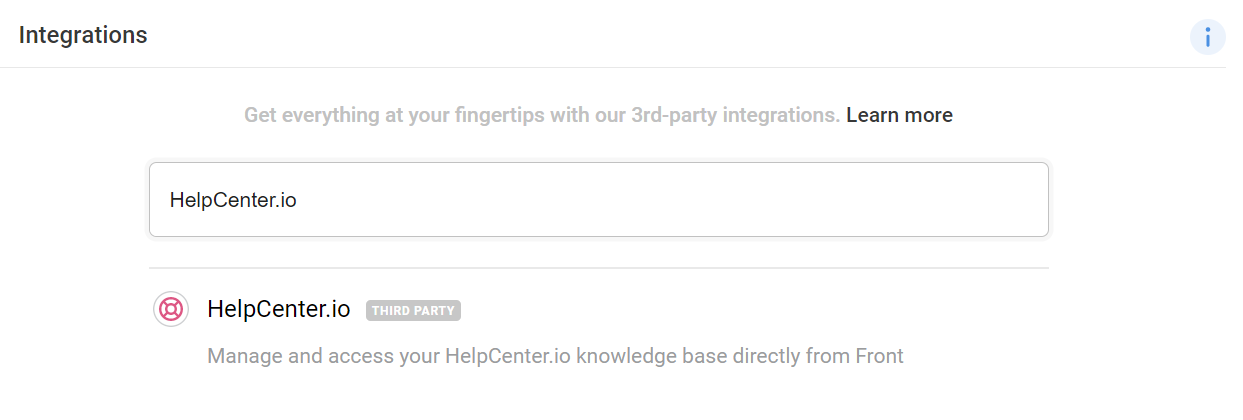Image resolution: width=1243 pixels, height=420 pixels.
Task: Open the Learn more link
Action: tap(899, 115)
